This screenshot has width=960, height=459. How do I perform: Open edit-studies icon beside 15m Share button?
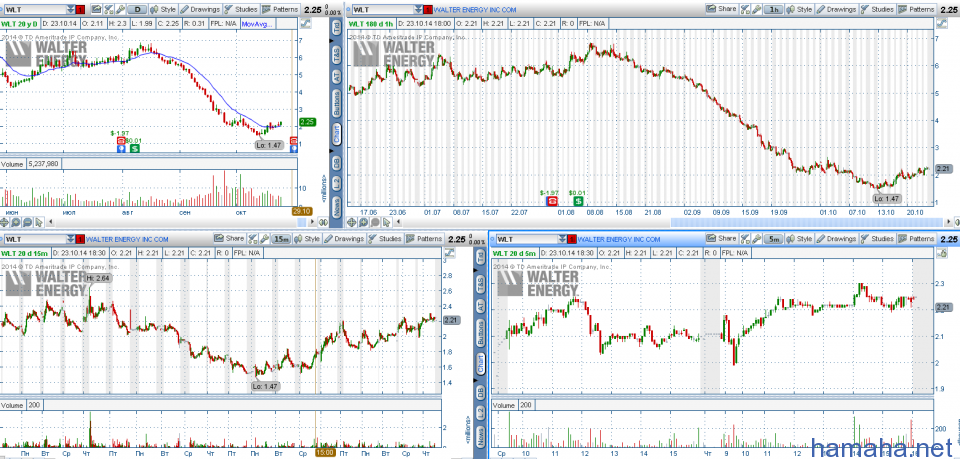coord(253,239)
